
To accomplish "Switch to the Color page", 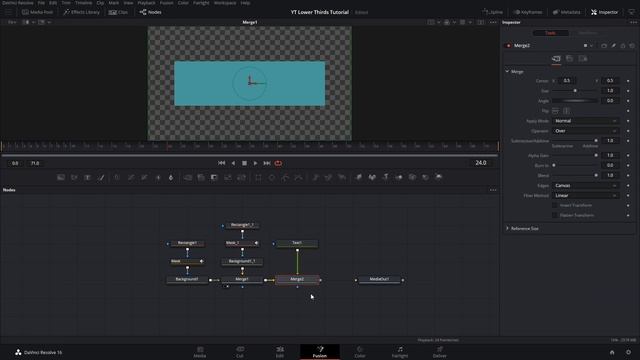I will pos(360,352).
